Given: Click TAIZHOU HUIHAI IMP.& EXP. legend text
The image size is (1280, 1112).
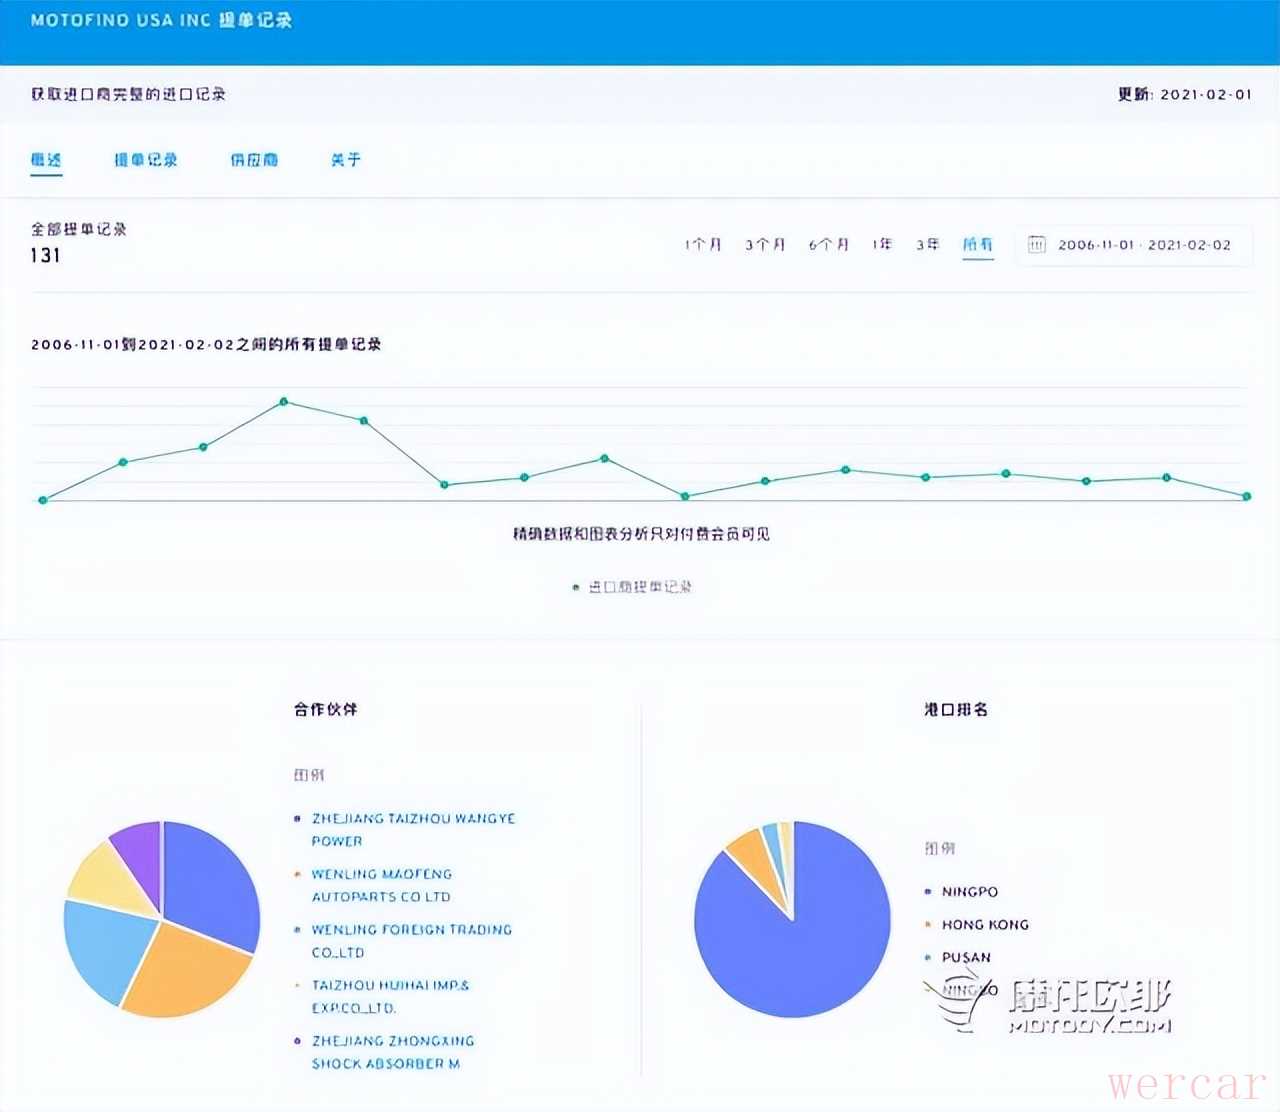Looking at the screenshot, I should (390, 996).
